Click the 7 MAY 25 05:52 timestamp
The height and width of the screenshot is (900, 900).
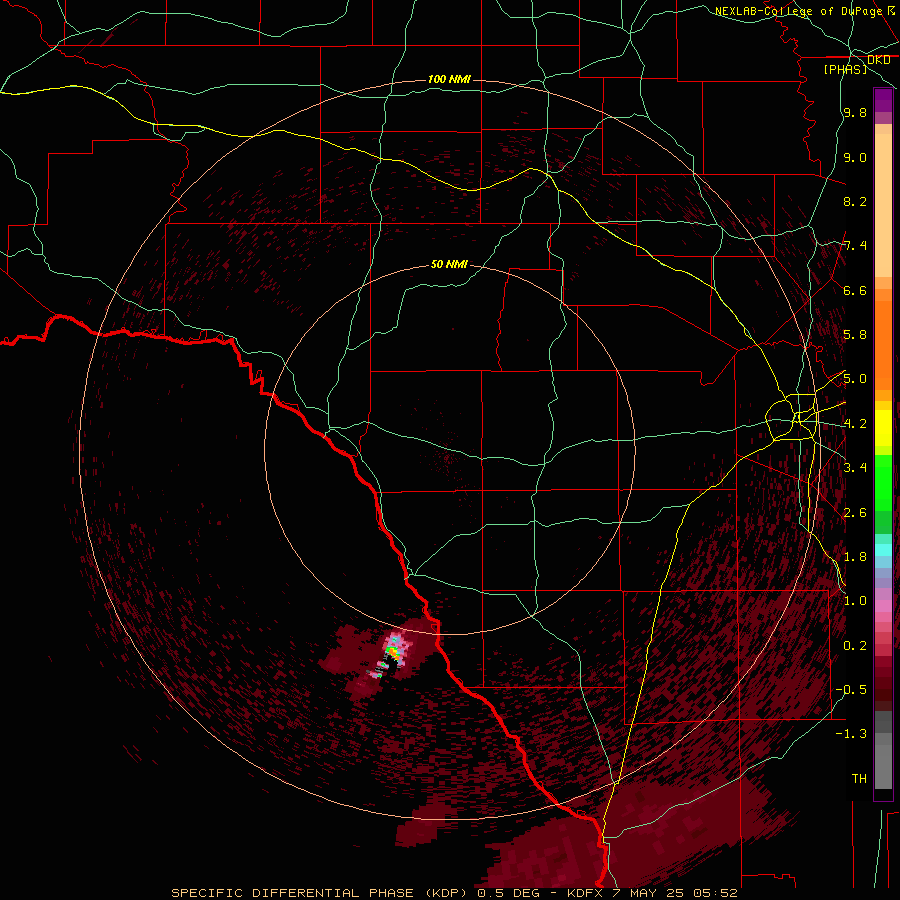tap(674, 893)
